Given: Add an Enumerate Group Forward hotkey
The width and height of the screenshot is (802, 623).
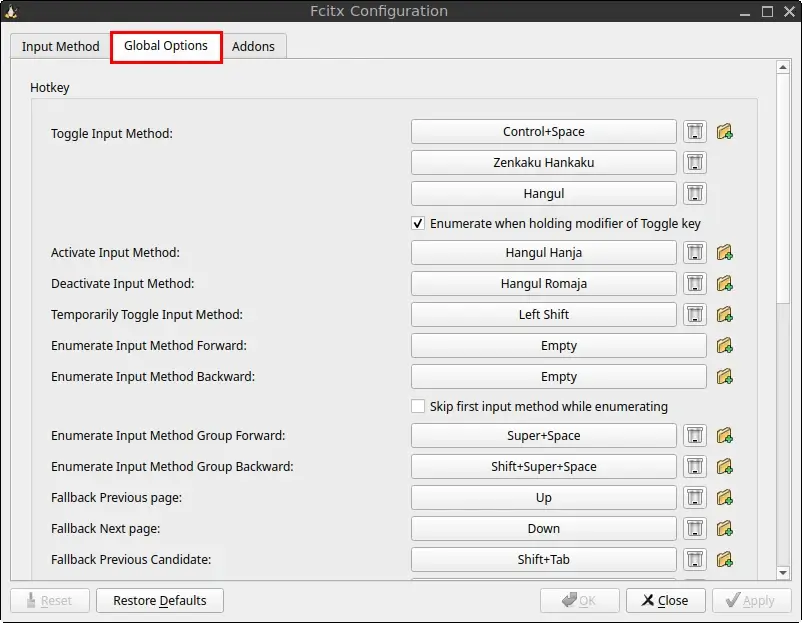Looking at the screenshot, I should pos(724,436).
